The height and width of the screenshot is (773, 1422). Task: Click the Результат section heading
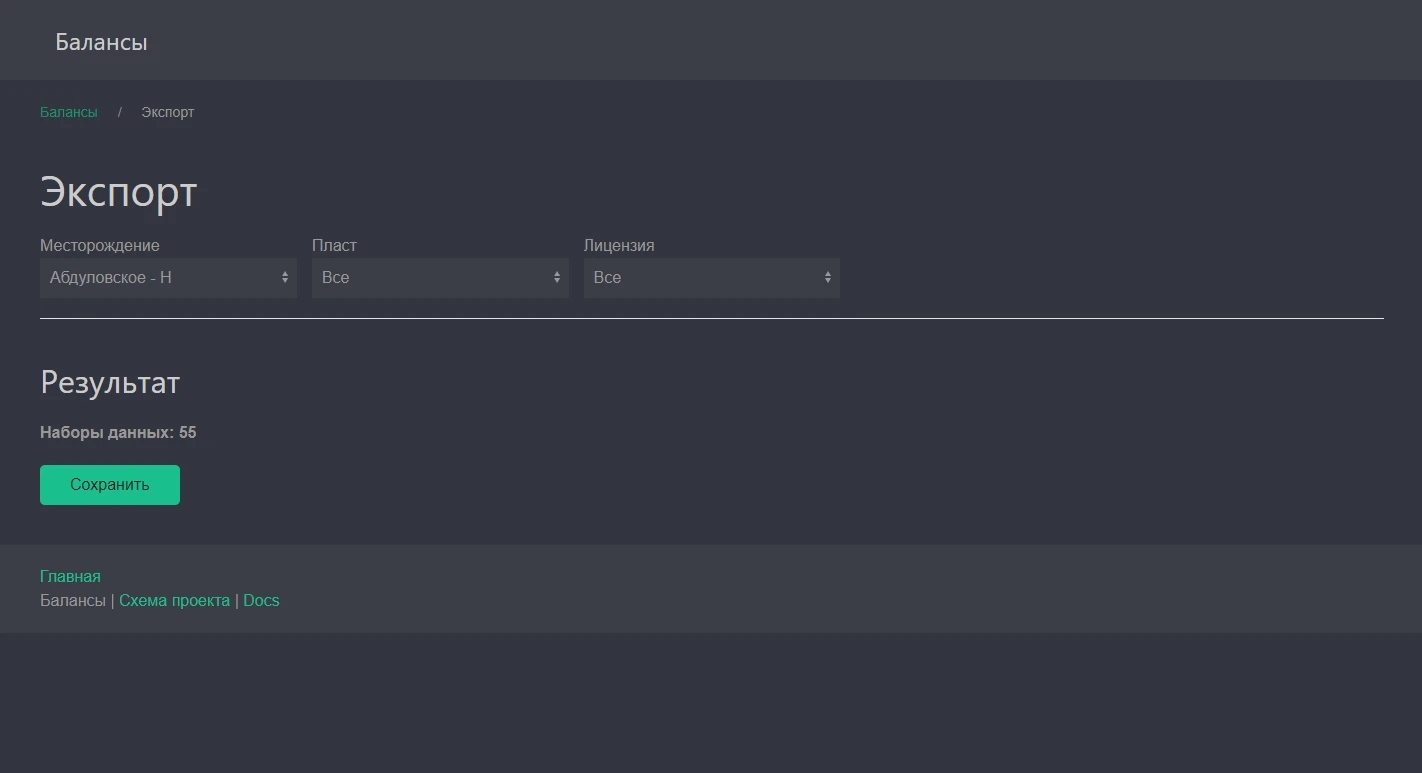click(x=110, y=382)
